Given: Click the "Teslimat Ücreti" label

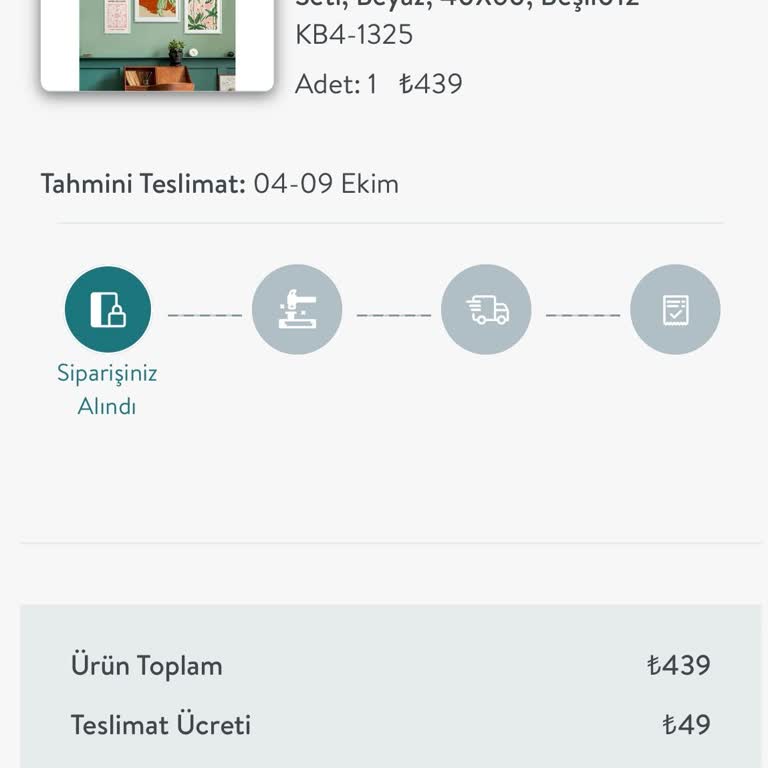Looking at the screenshot, I should click(x=160, y=725).
